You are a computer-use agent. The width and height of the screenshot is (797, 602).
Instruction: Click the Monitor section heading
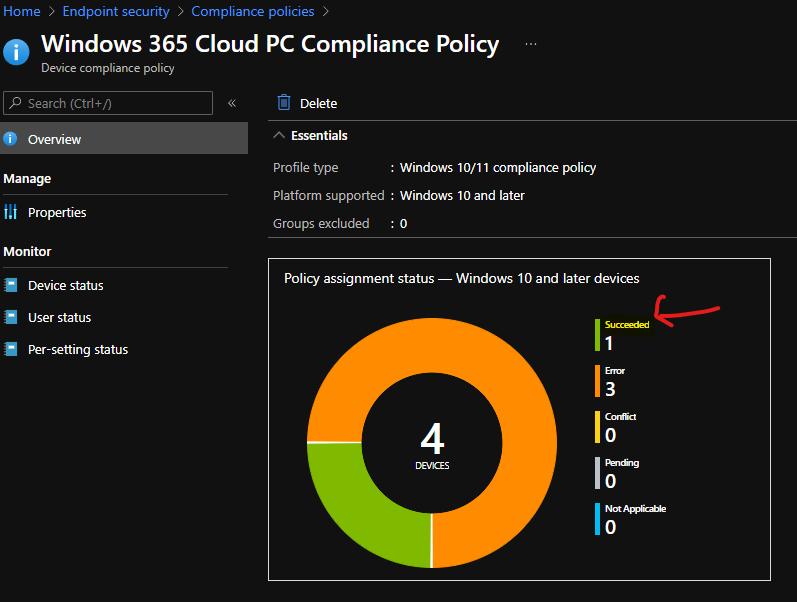coord(27,252)
